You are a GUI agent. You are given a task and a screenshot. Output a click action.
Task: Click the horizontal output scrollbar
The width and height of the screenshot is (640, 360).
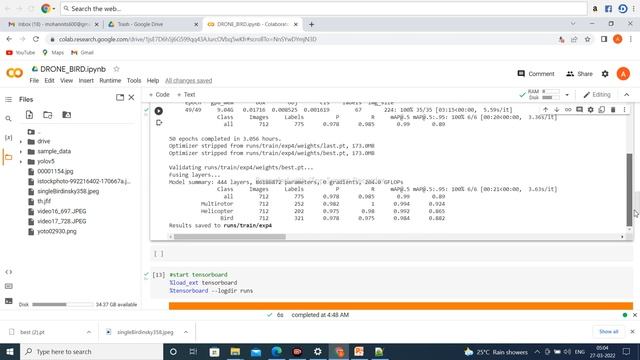pos(230,237)
